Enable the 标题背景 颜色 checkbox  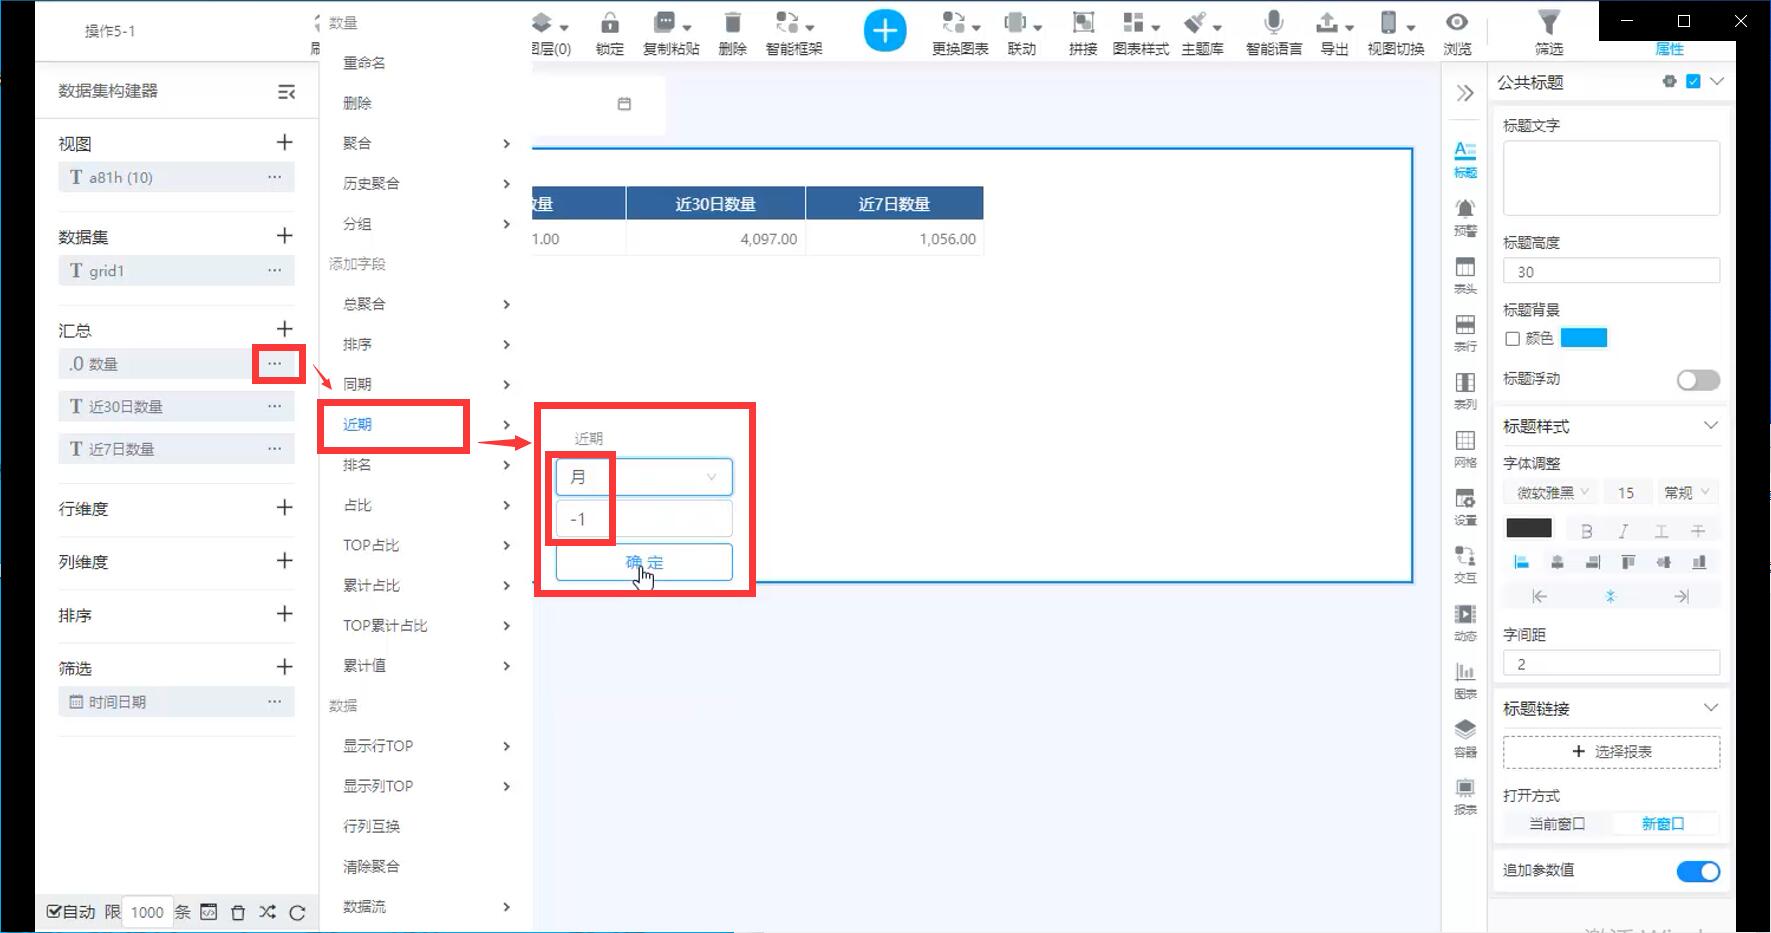click(1513, 339)
